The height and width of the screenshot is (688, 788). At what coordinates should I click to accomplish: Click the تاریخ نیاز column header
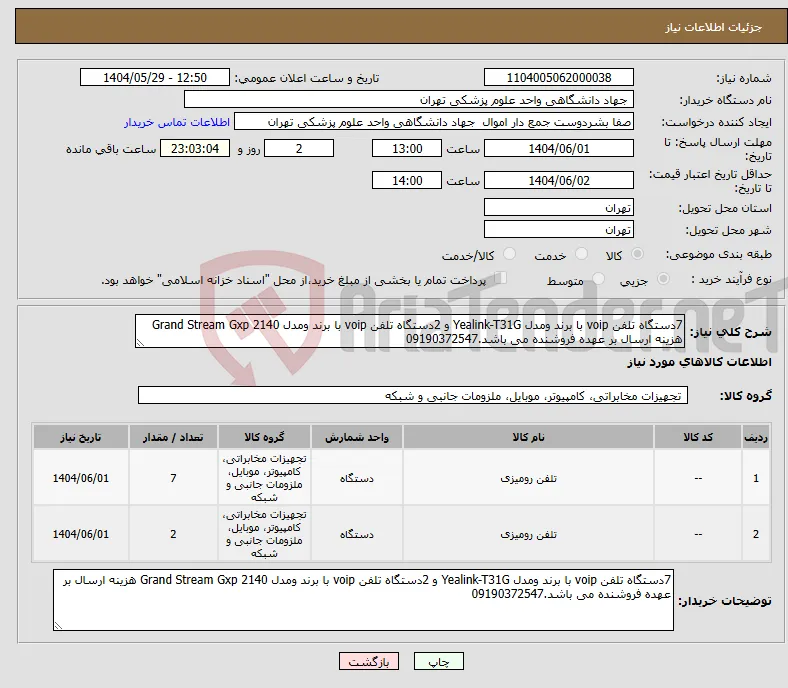pos(81,437)
